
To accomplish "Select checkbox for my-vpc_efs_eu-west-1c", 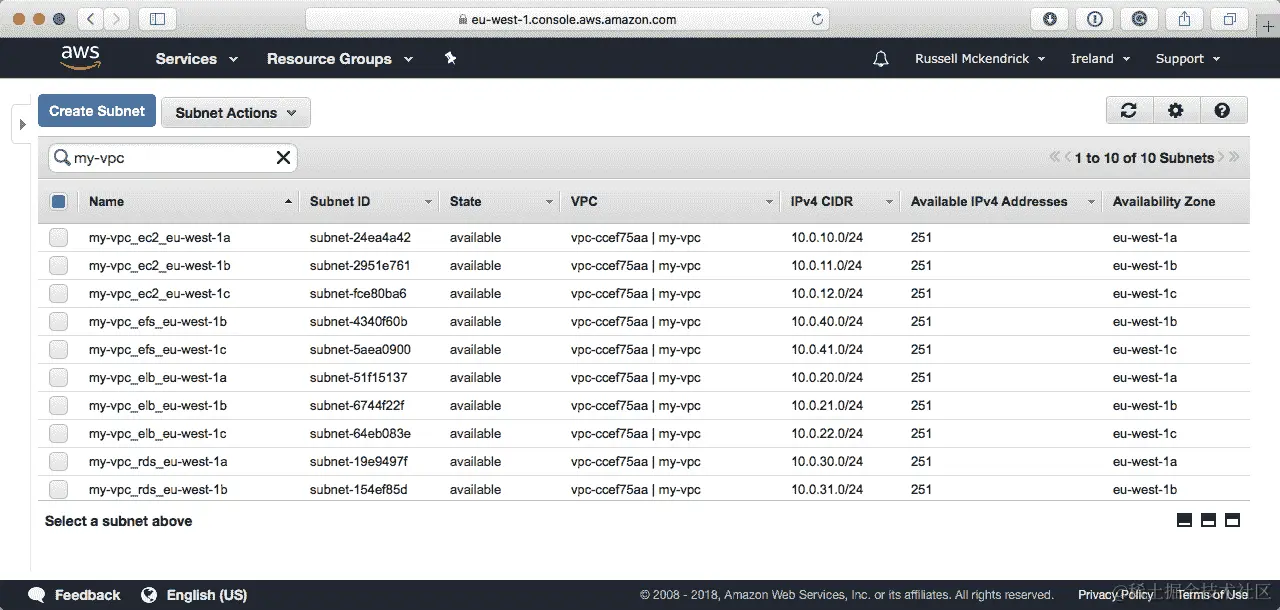I will [58, 350].
